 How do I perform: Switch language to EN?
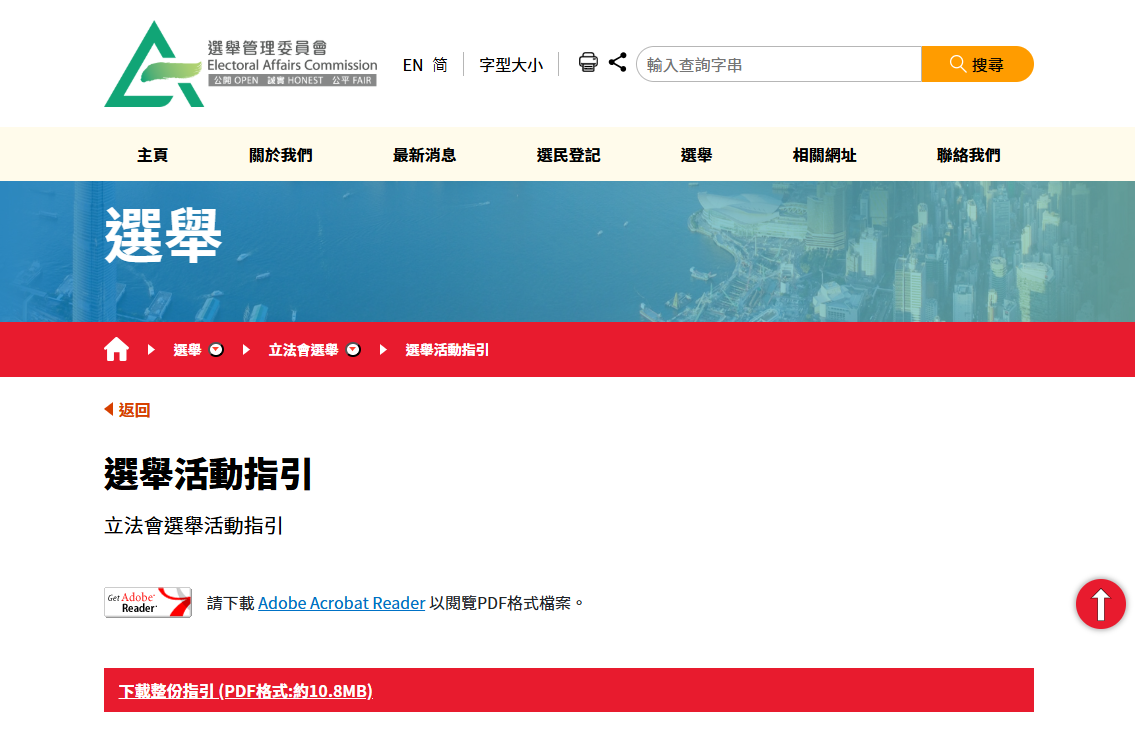pyautogui.click(x=413, y=65)
